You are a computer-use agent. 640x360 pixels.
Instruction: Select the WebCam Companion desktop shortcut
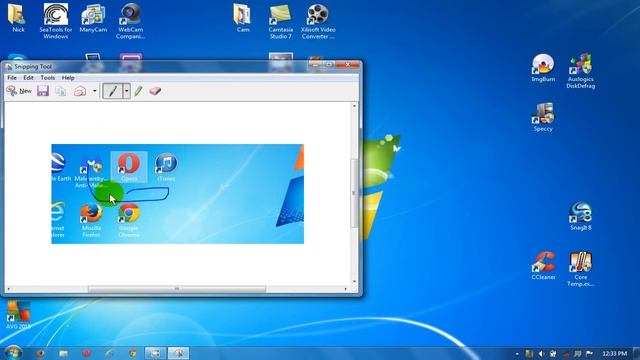point(131,21)
